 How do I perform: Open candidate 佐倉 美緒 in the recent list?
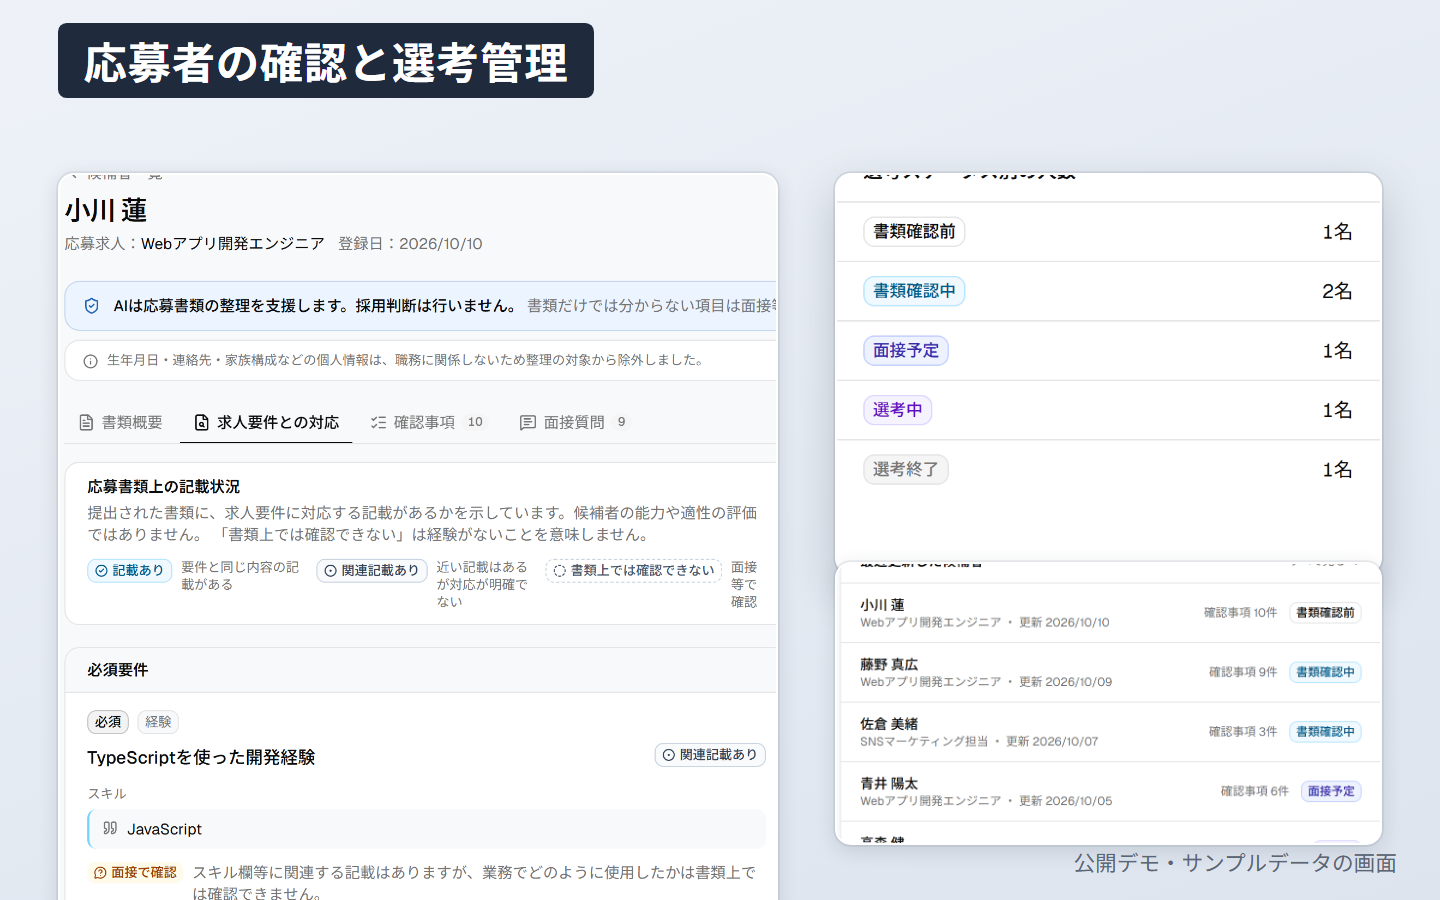[1109, 732]
